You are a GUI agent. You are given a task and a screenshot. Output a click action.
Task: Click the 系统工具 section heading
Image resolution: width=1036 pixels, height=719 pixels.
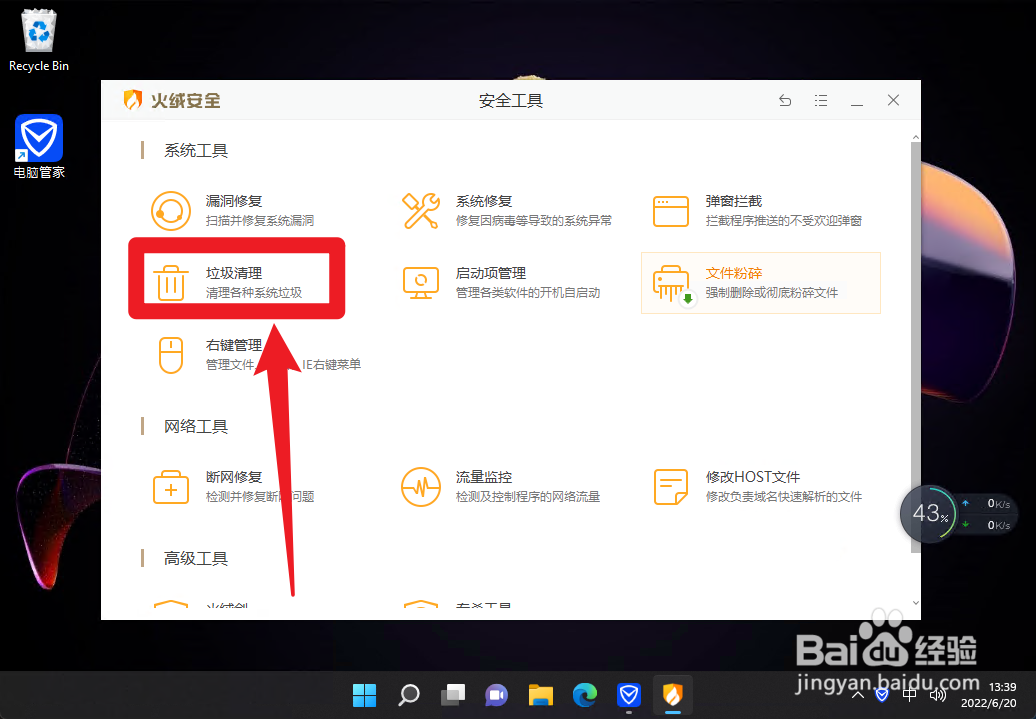[196, 151]
